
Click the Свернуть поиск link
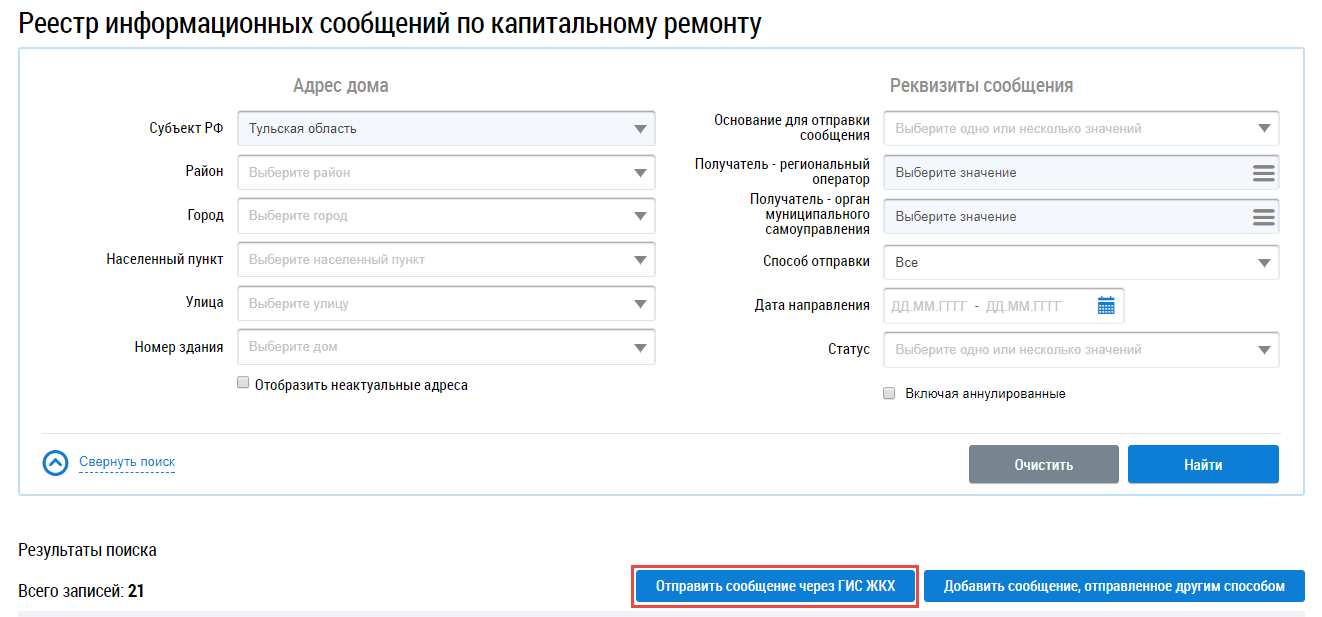point(127,462)
